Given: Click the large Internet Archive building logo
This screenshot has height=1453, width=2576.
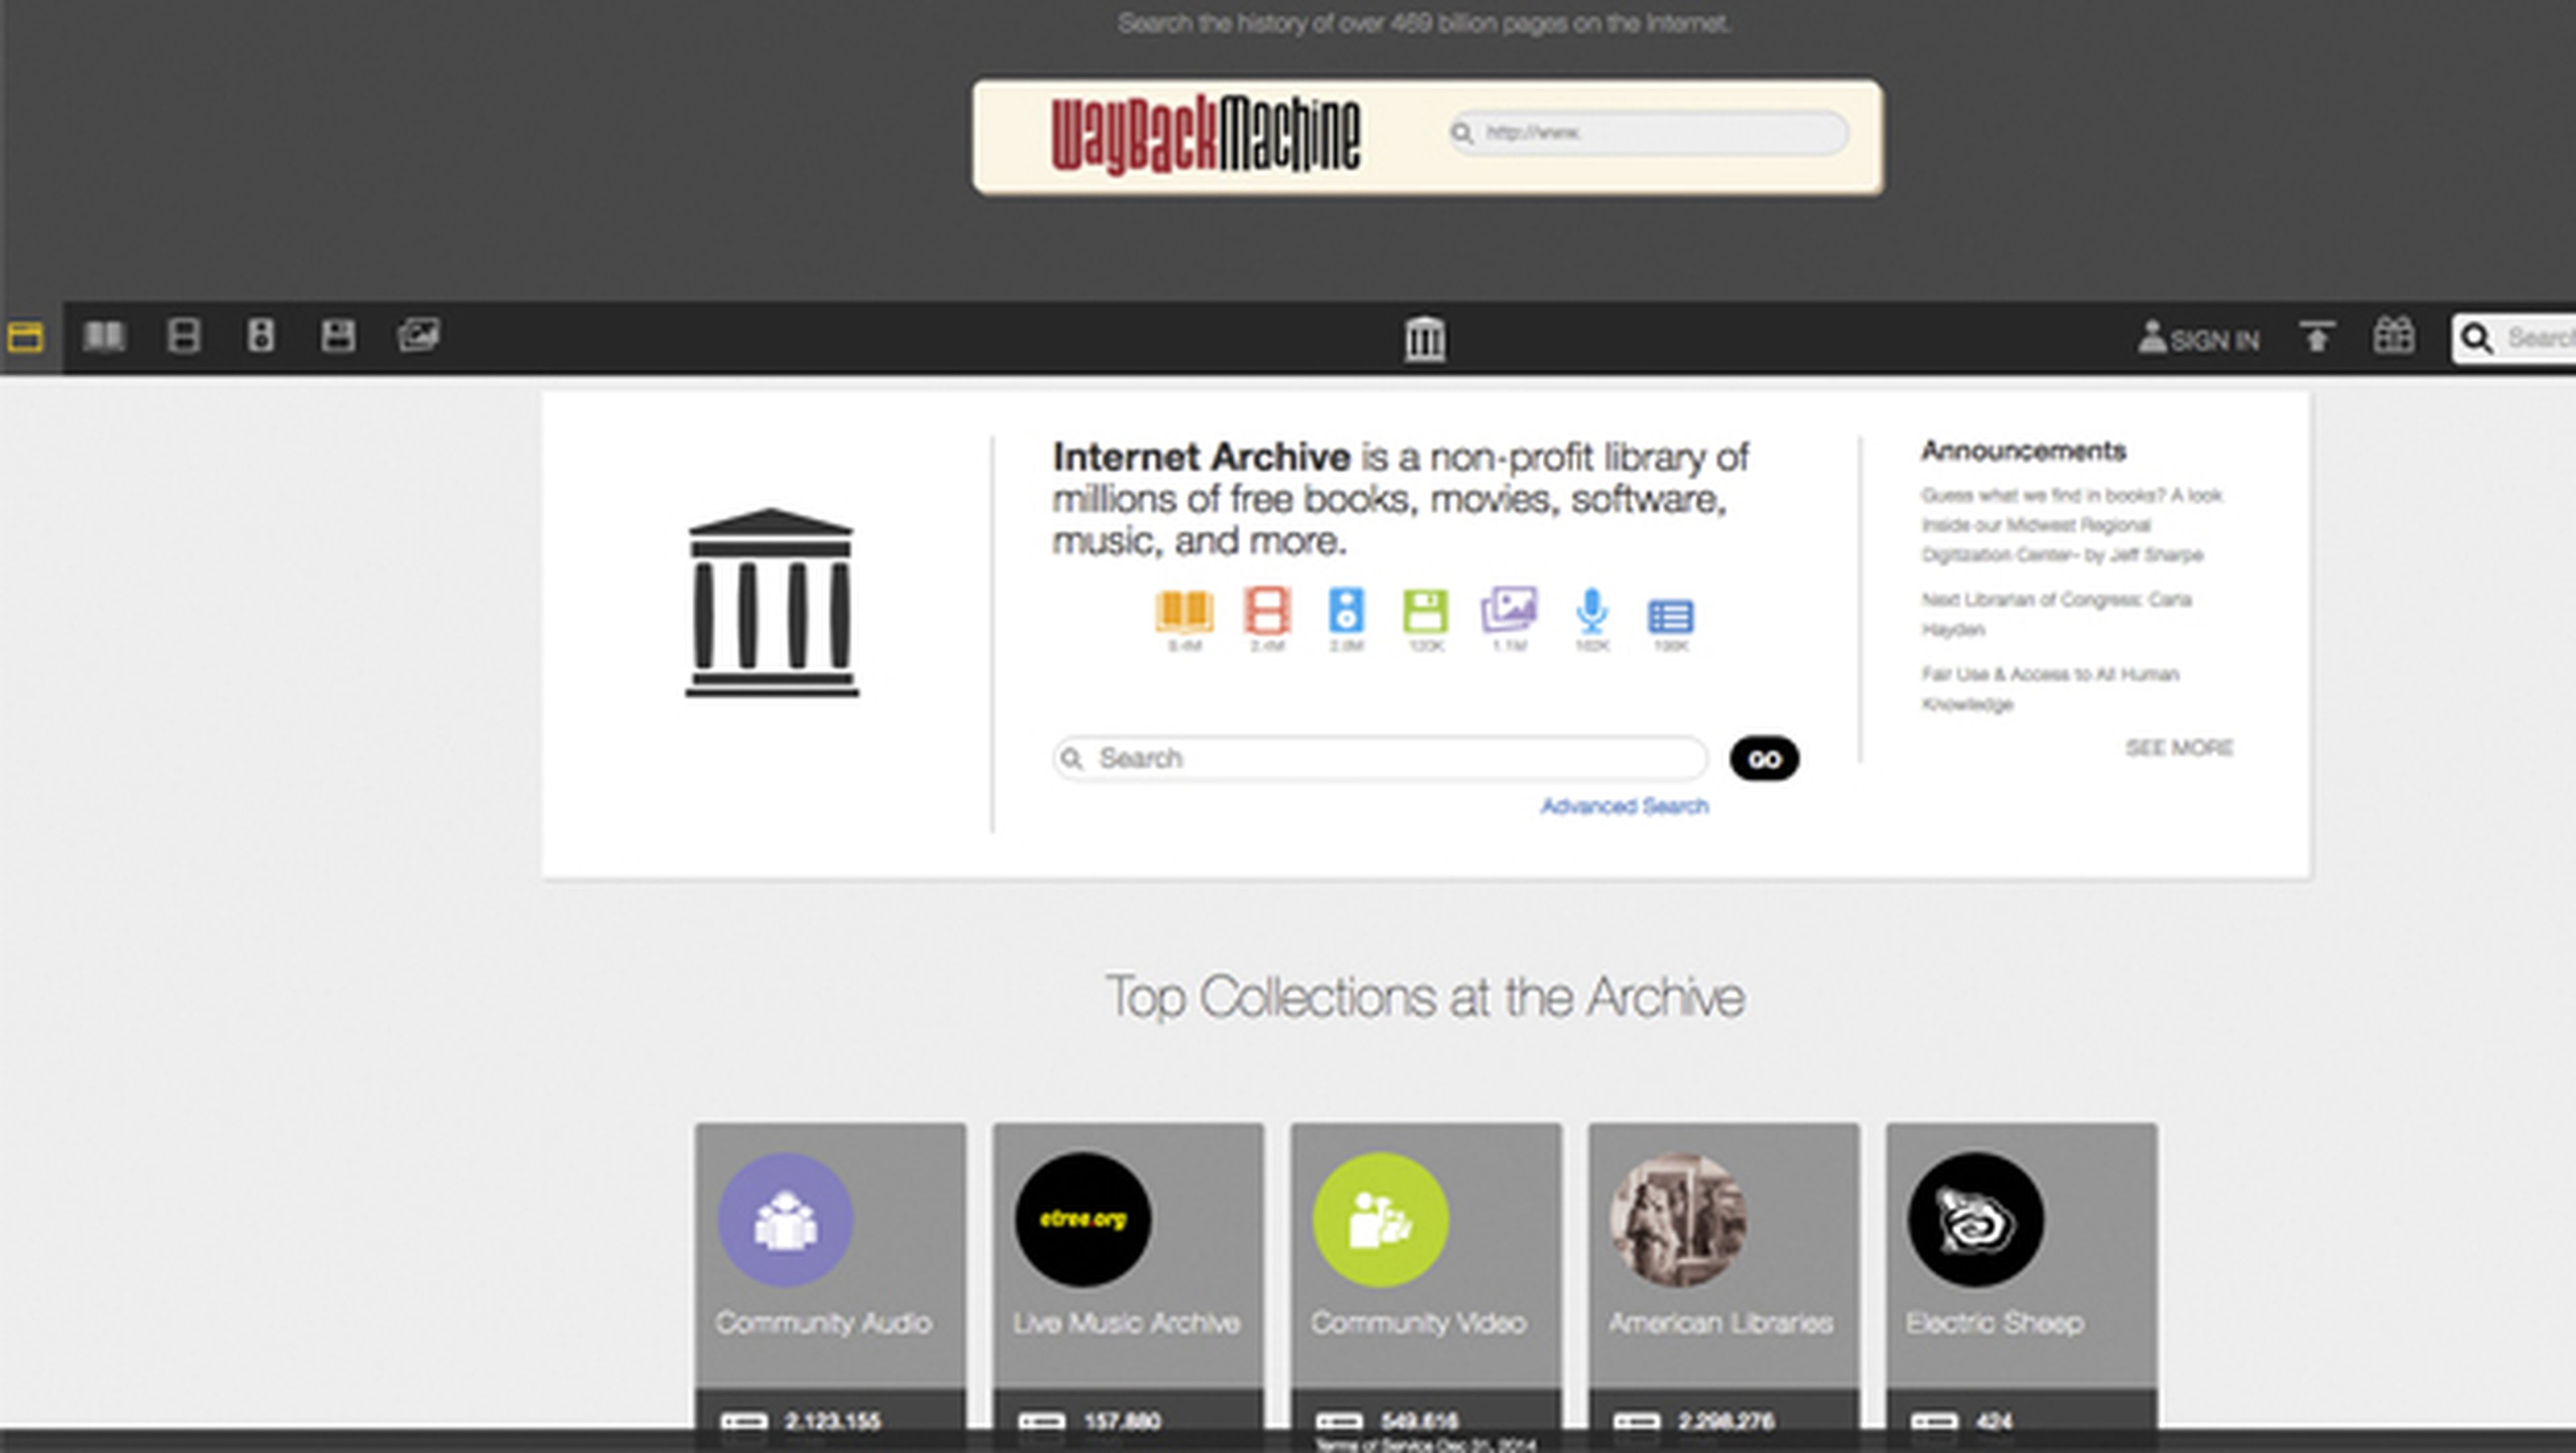Looking at the screenshot, I should click(771, 602).
